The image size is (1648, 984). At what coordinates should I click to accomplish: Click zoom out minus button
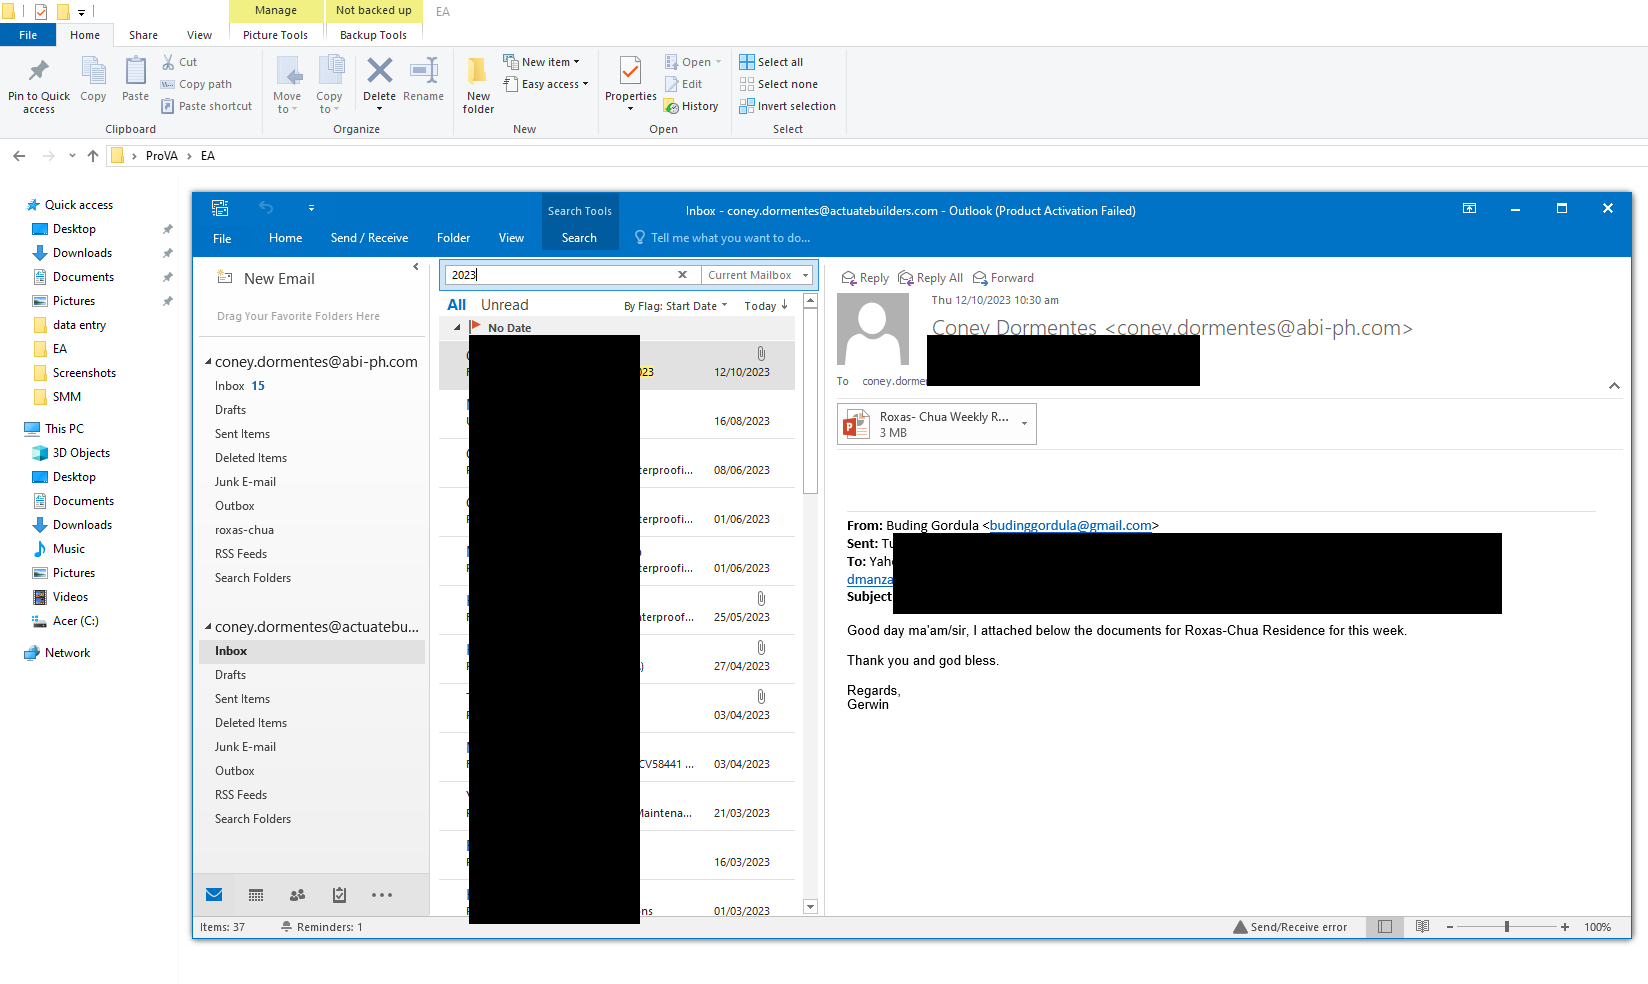click(x=1449, y=927)
